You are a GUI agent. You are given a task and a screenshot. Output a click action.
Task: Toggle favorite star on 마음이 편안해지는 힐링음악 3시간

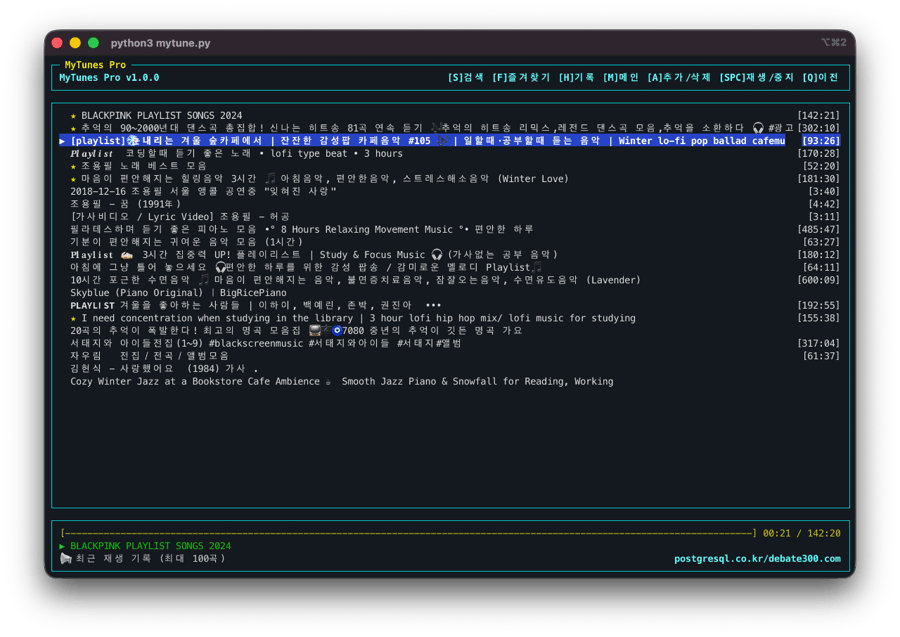72,177
